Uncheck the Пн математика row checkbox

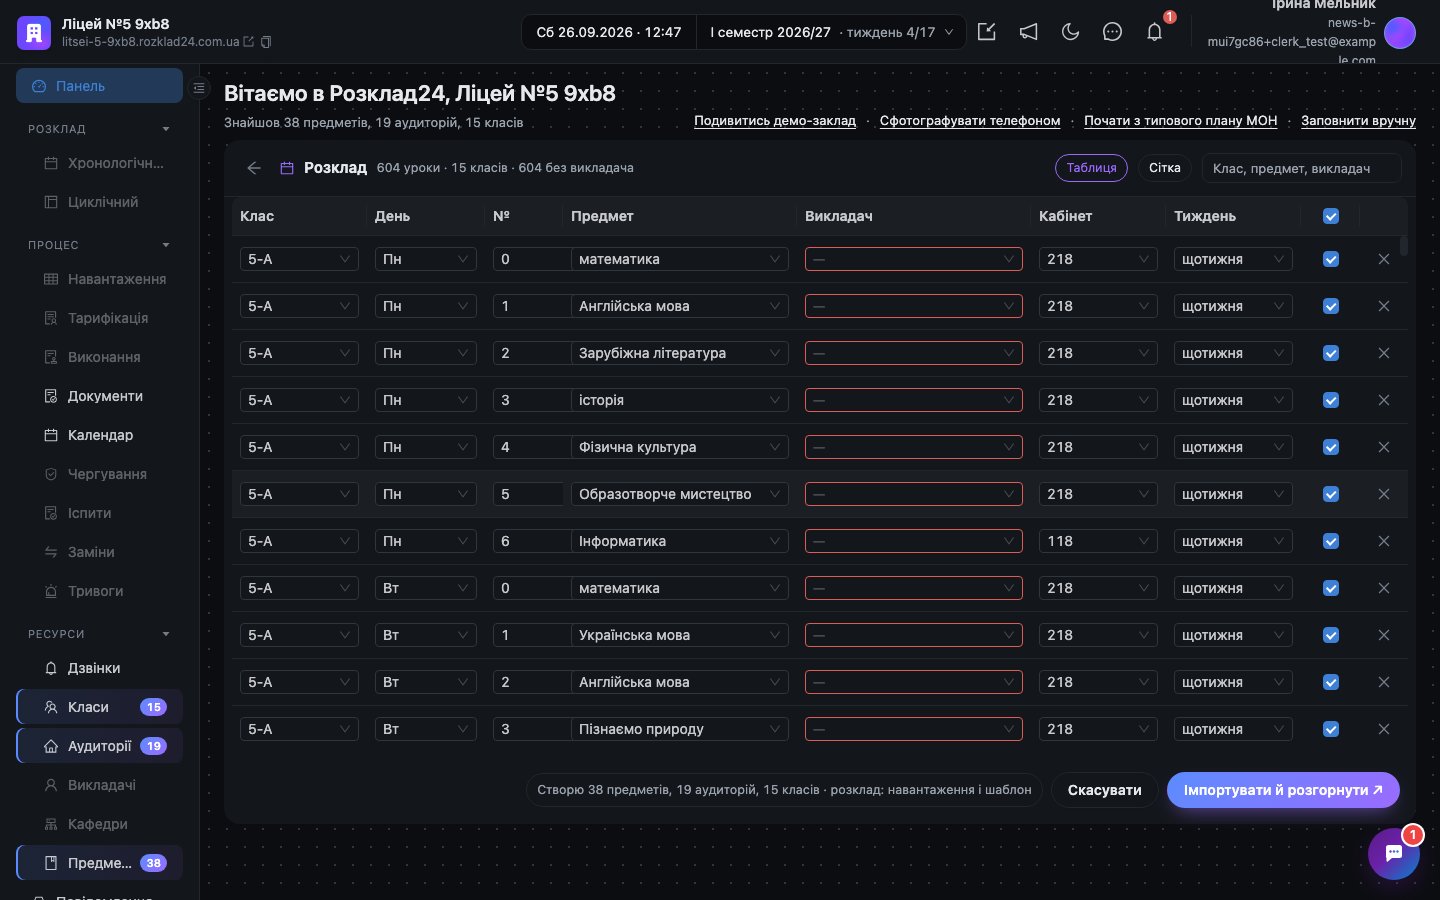tap(1331, 259)
